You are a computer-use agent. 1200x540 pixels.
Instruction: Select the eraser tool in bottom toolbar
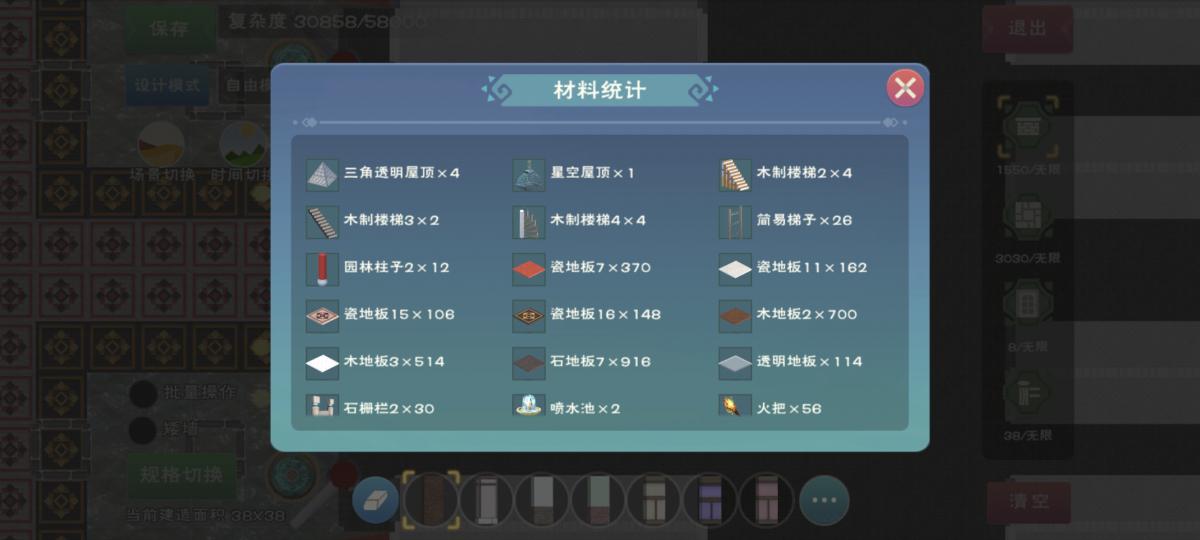pos(375,500)
